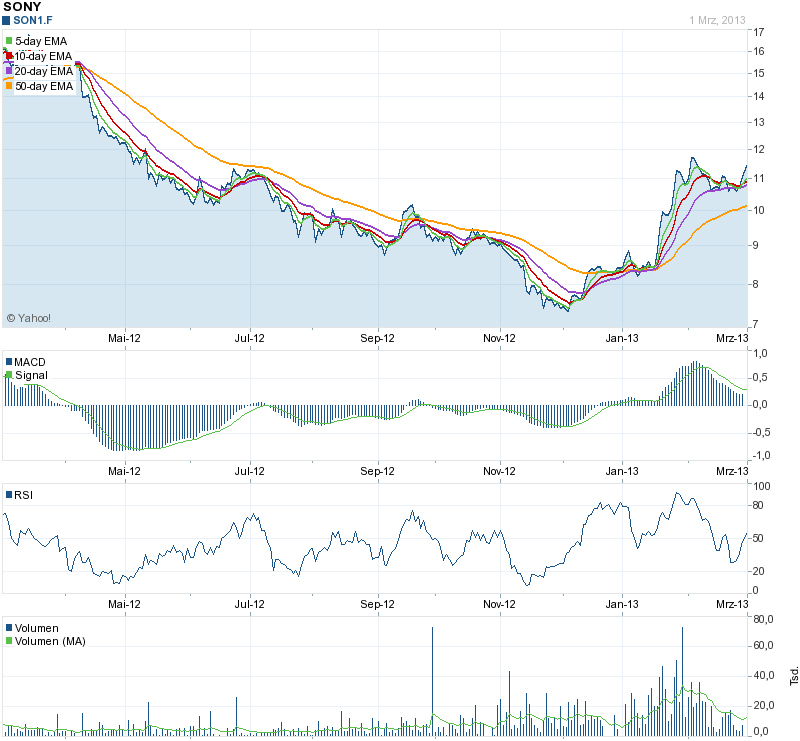Click the 1 Mrz, 2013 date label
This screenshot has width=800, height=741.
717,20
